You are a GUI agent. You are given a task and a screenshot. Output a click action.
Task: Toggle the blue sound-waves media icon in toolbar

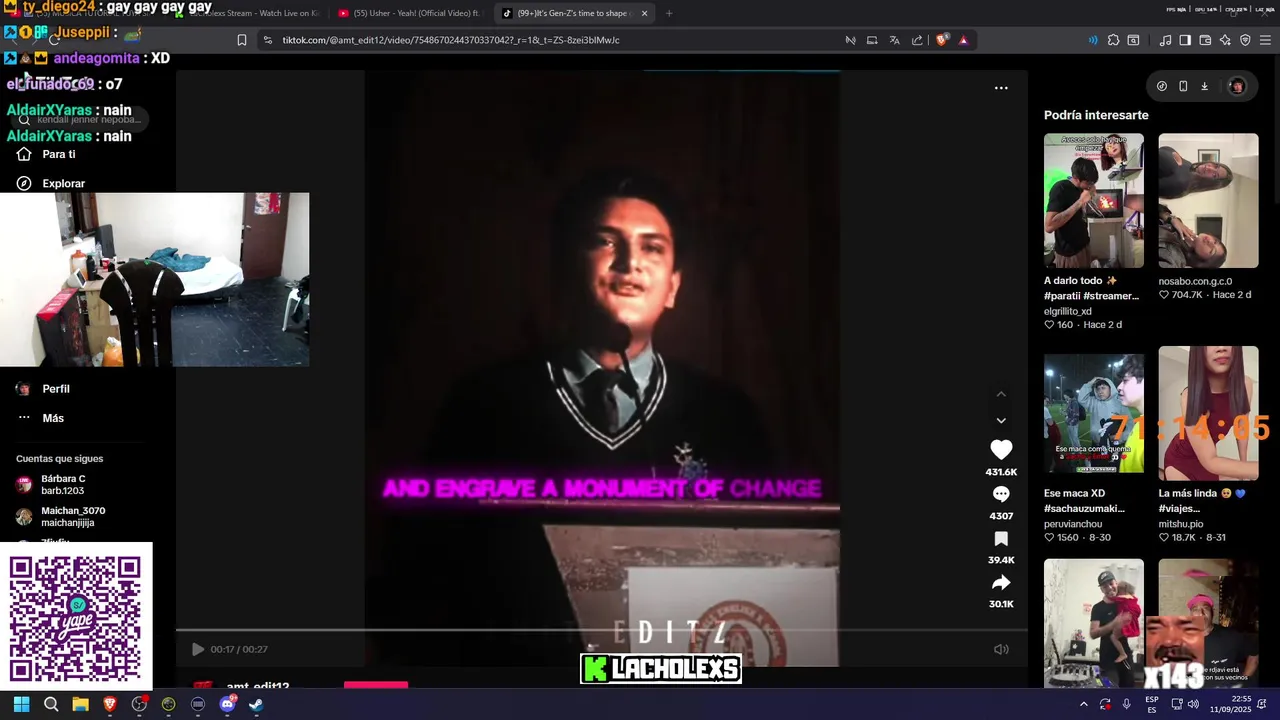coord(1092,40)
